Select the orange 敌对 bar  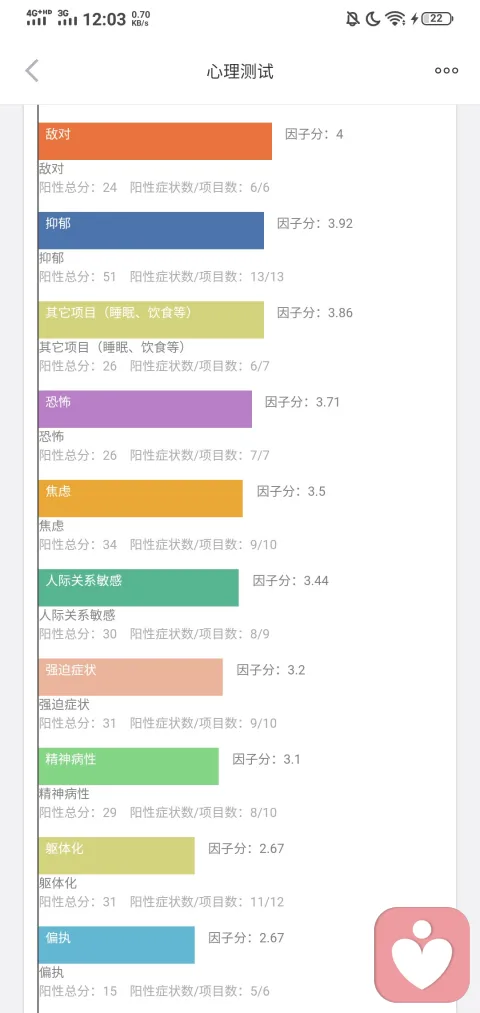coord(155,141)
